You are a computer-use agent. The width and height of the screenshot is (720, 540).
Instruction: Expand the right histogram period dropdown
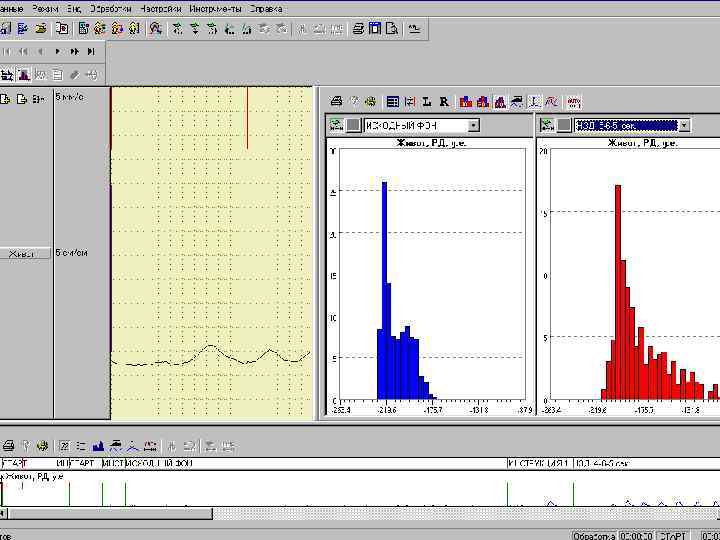coord(684,126)
